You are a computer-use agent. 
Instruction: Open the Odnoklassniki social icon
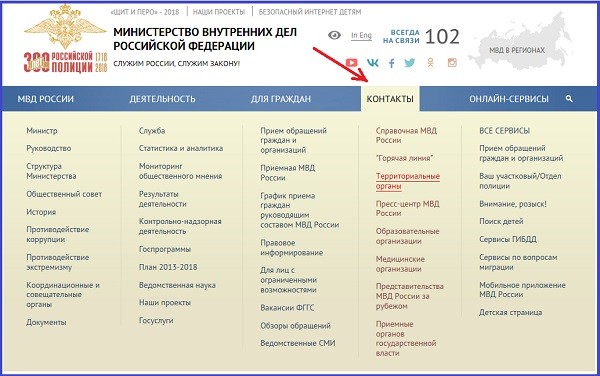[430, 63]
